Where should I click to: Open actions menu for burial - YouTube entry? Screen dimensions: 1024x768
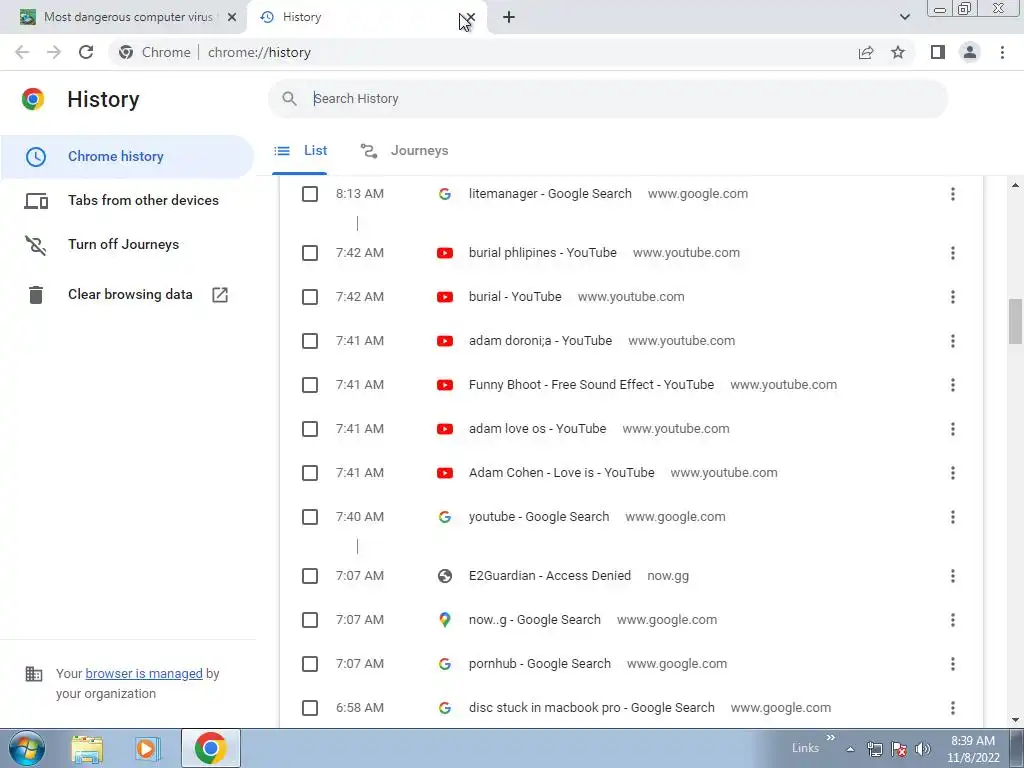tap(953, 297)
